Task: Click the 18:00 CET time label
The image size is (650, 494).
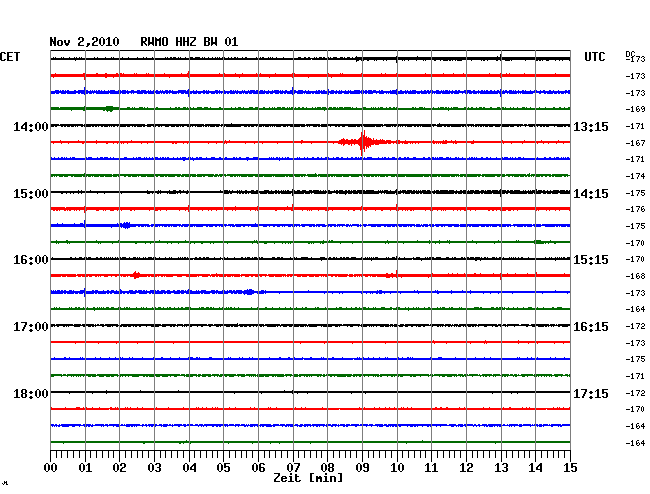Action: tap(31, 393)
